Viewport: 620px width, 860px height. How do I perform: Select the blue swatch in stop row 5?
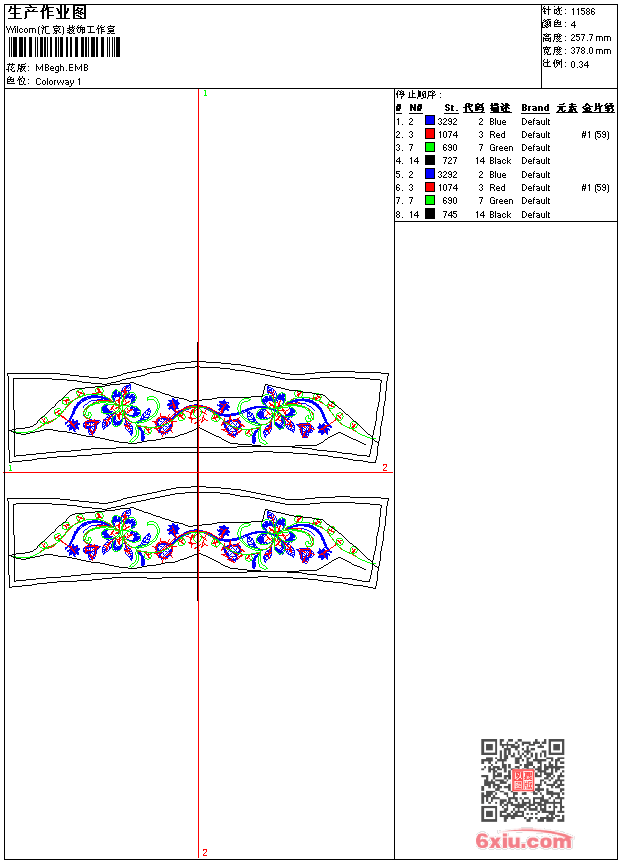tap(430, 174)
